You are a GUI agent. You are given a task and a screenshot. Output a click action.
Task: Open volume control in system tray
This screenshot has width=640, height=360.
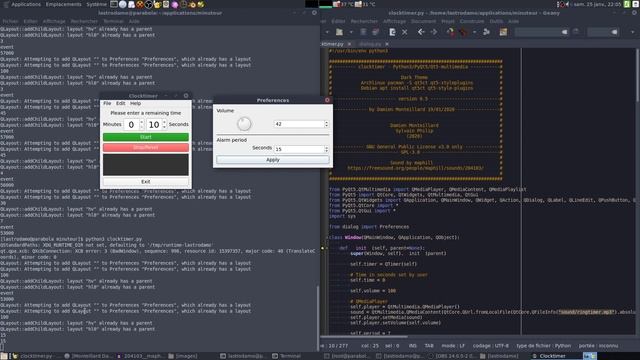pos(567,4)
